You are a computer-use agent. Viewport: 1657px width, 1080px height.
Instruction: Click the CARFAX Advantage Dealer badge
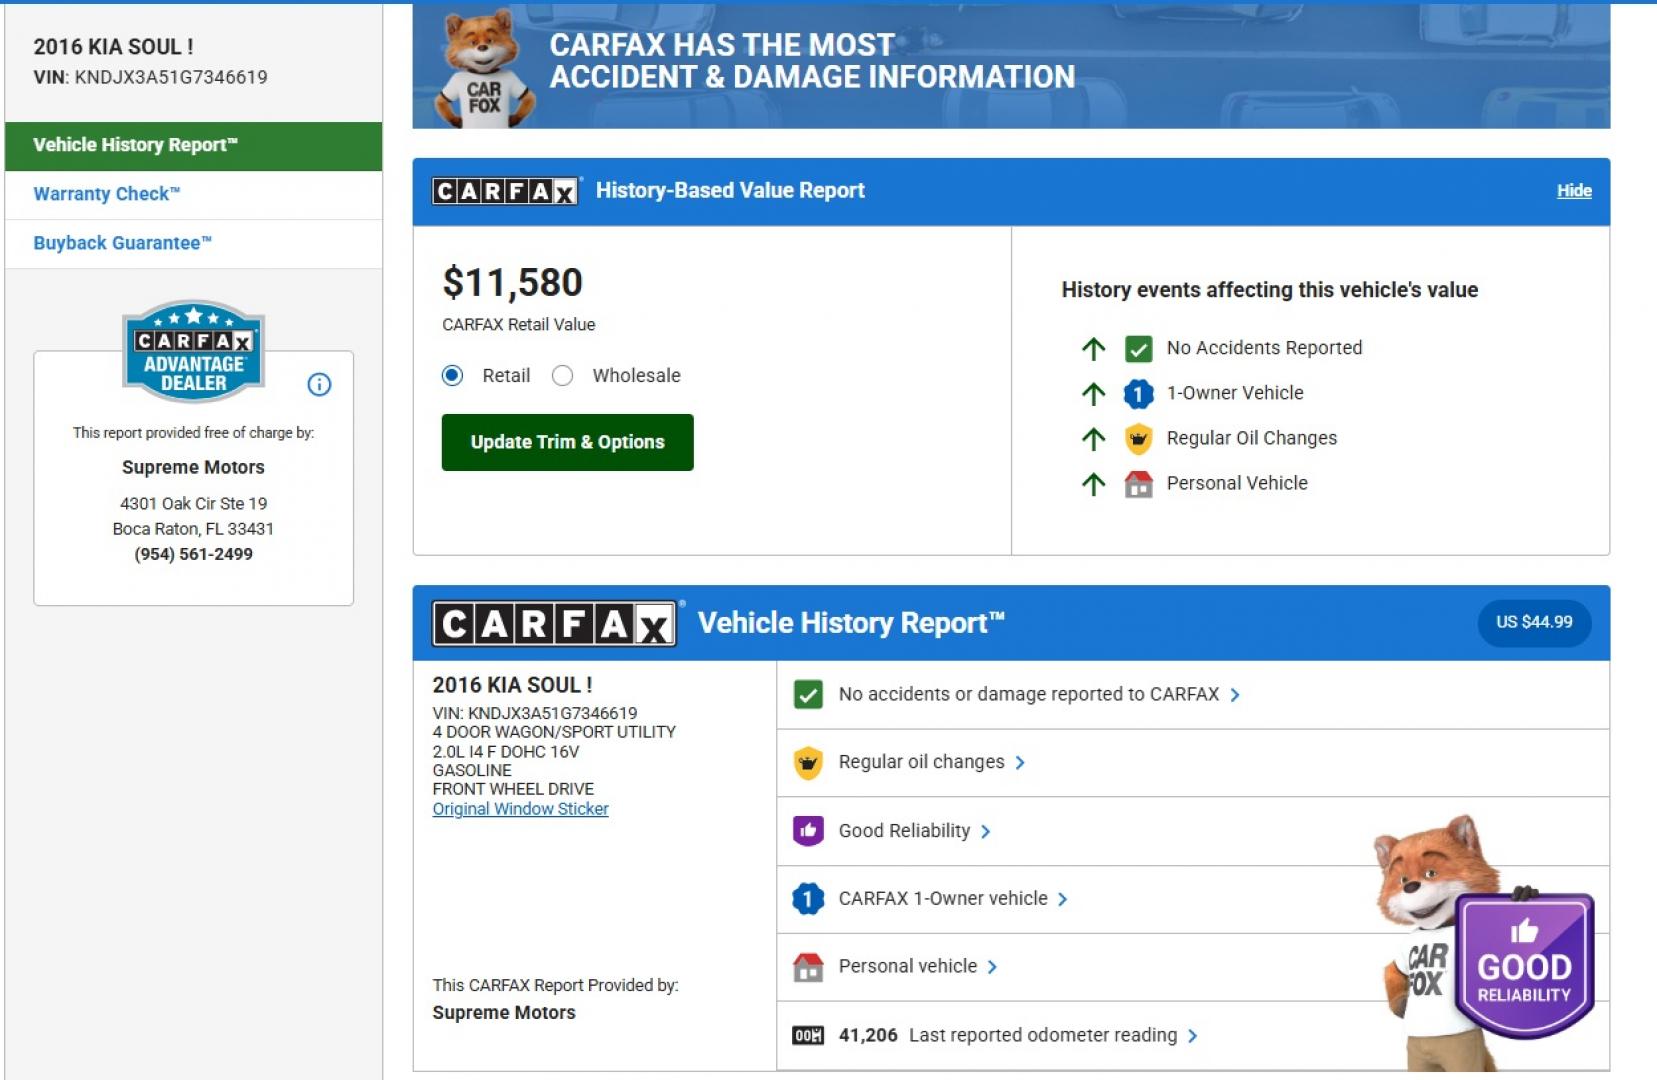(x=193, y=352)
